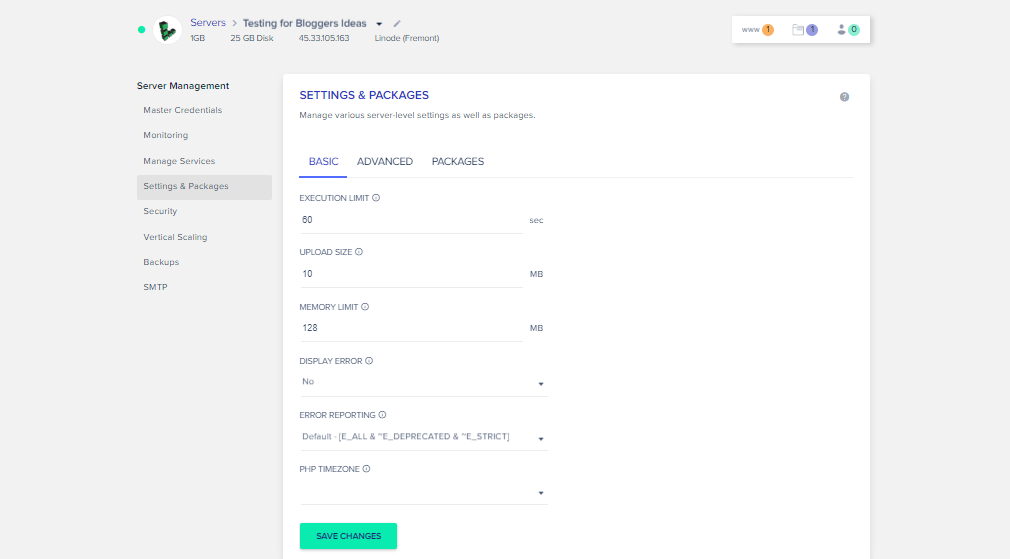
Task: Open help question mark icon
Action: click(x=844, y=97)
